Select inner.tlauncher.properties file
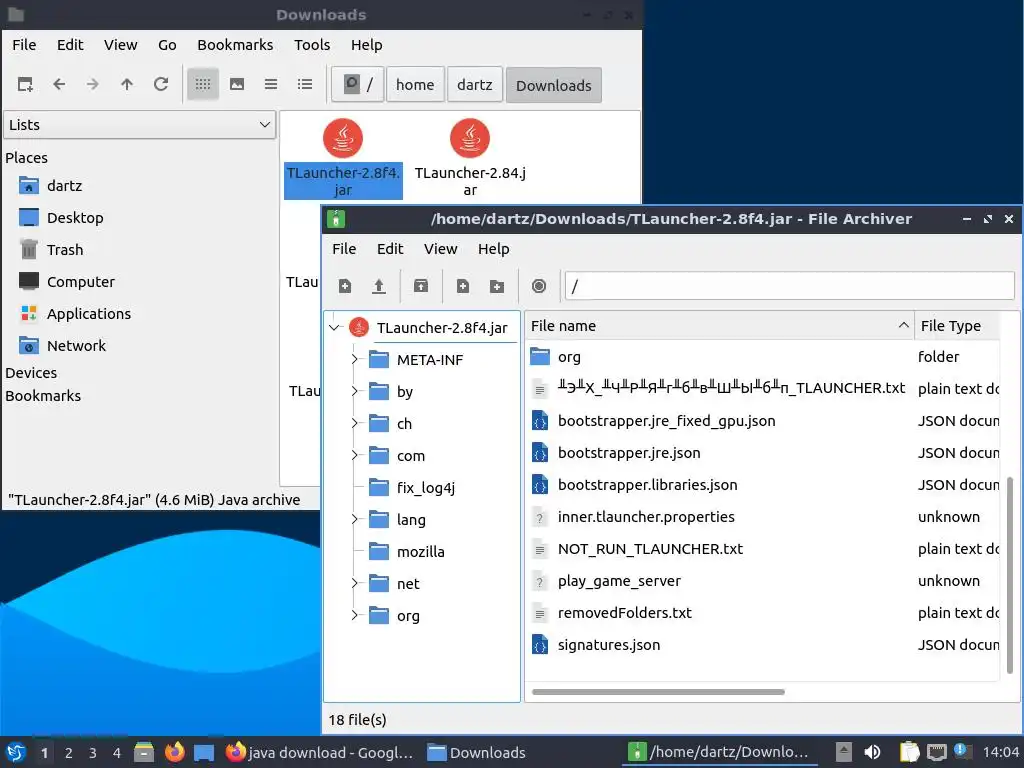1024x768 pixels. click(x=632, y=517)
